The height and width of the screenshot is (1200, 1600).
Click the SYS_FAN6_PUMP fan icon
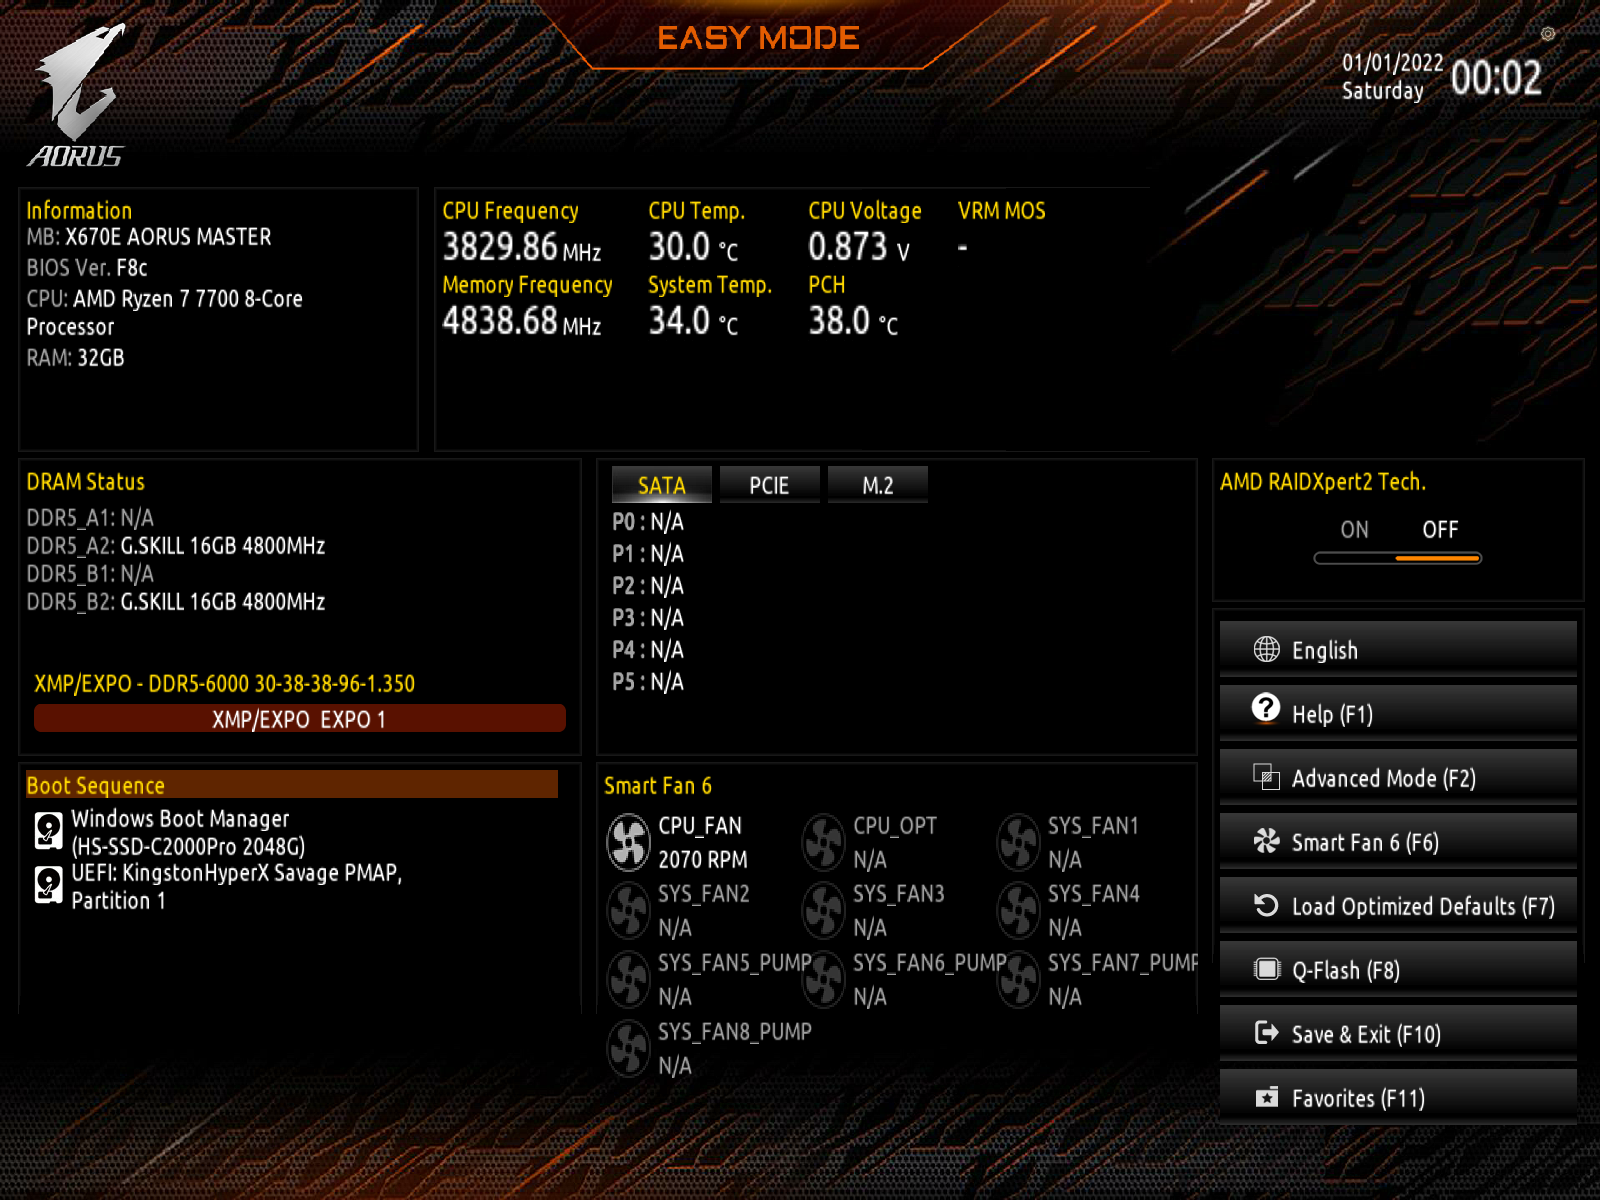click(824, 979)
